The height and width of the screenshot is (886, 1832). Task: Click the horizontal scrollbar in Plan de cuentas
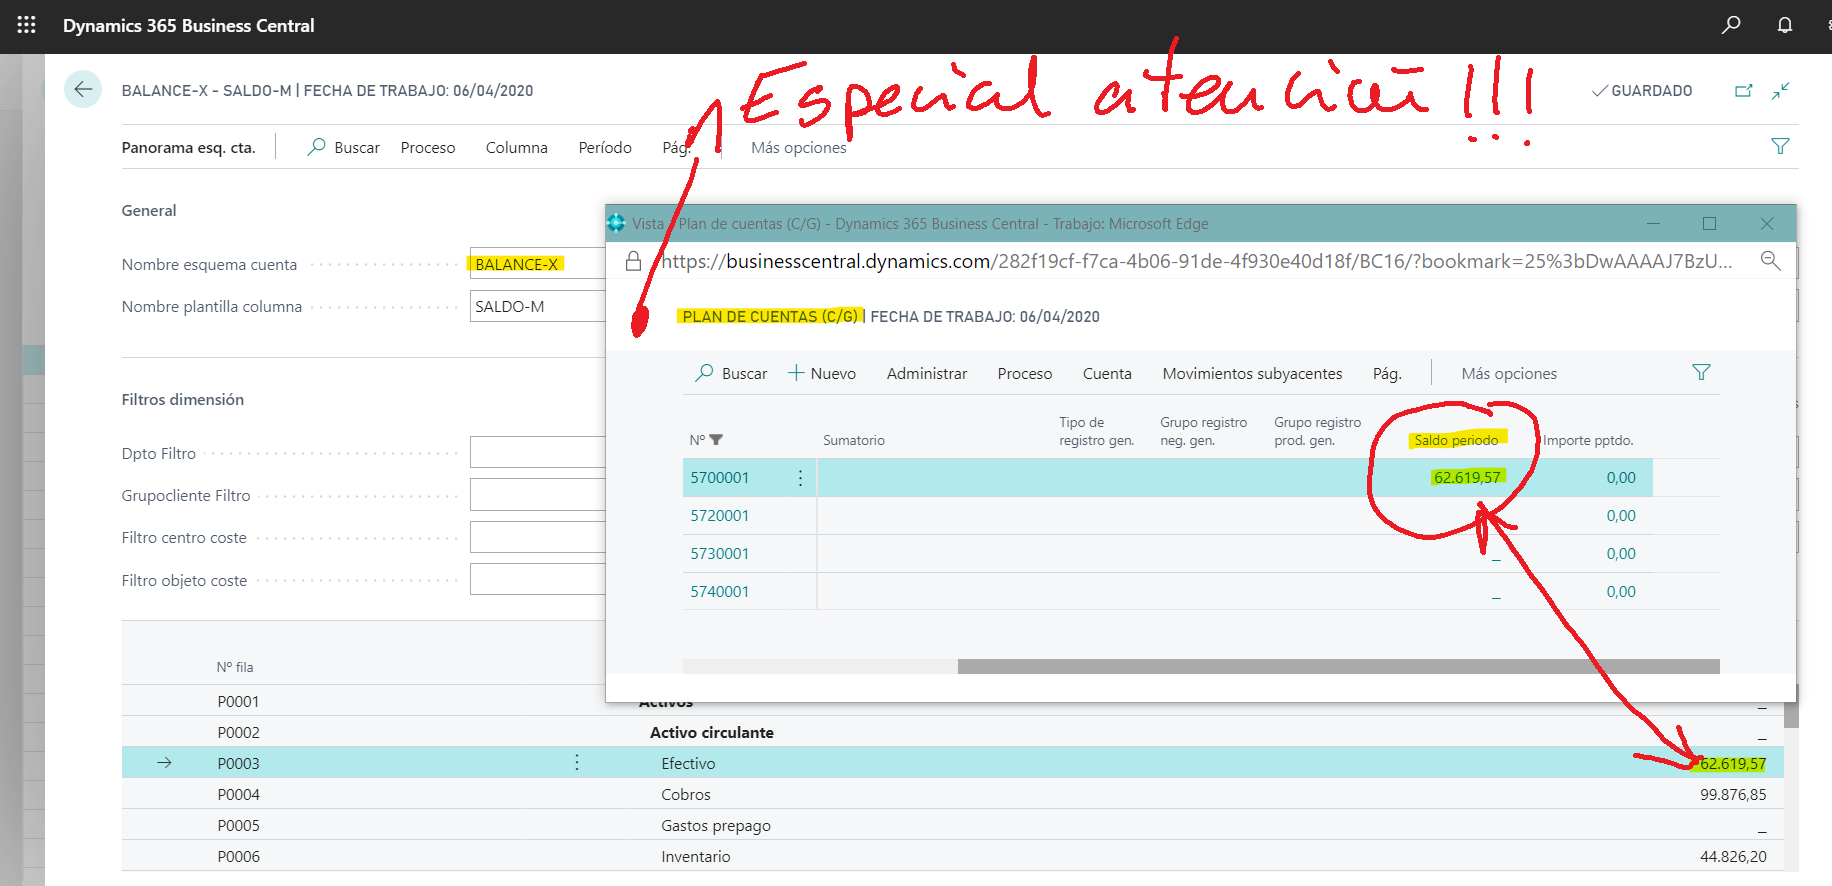tap(1338, 666)
